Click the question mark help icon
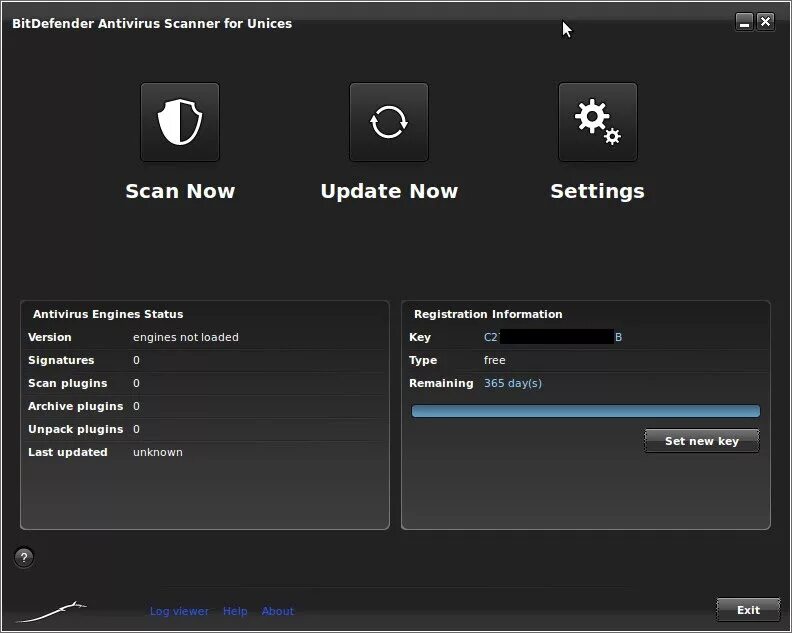 24,558
